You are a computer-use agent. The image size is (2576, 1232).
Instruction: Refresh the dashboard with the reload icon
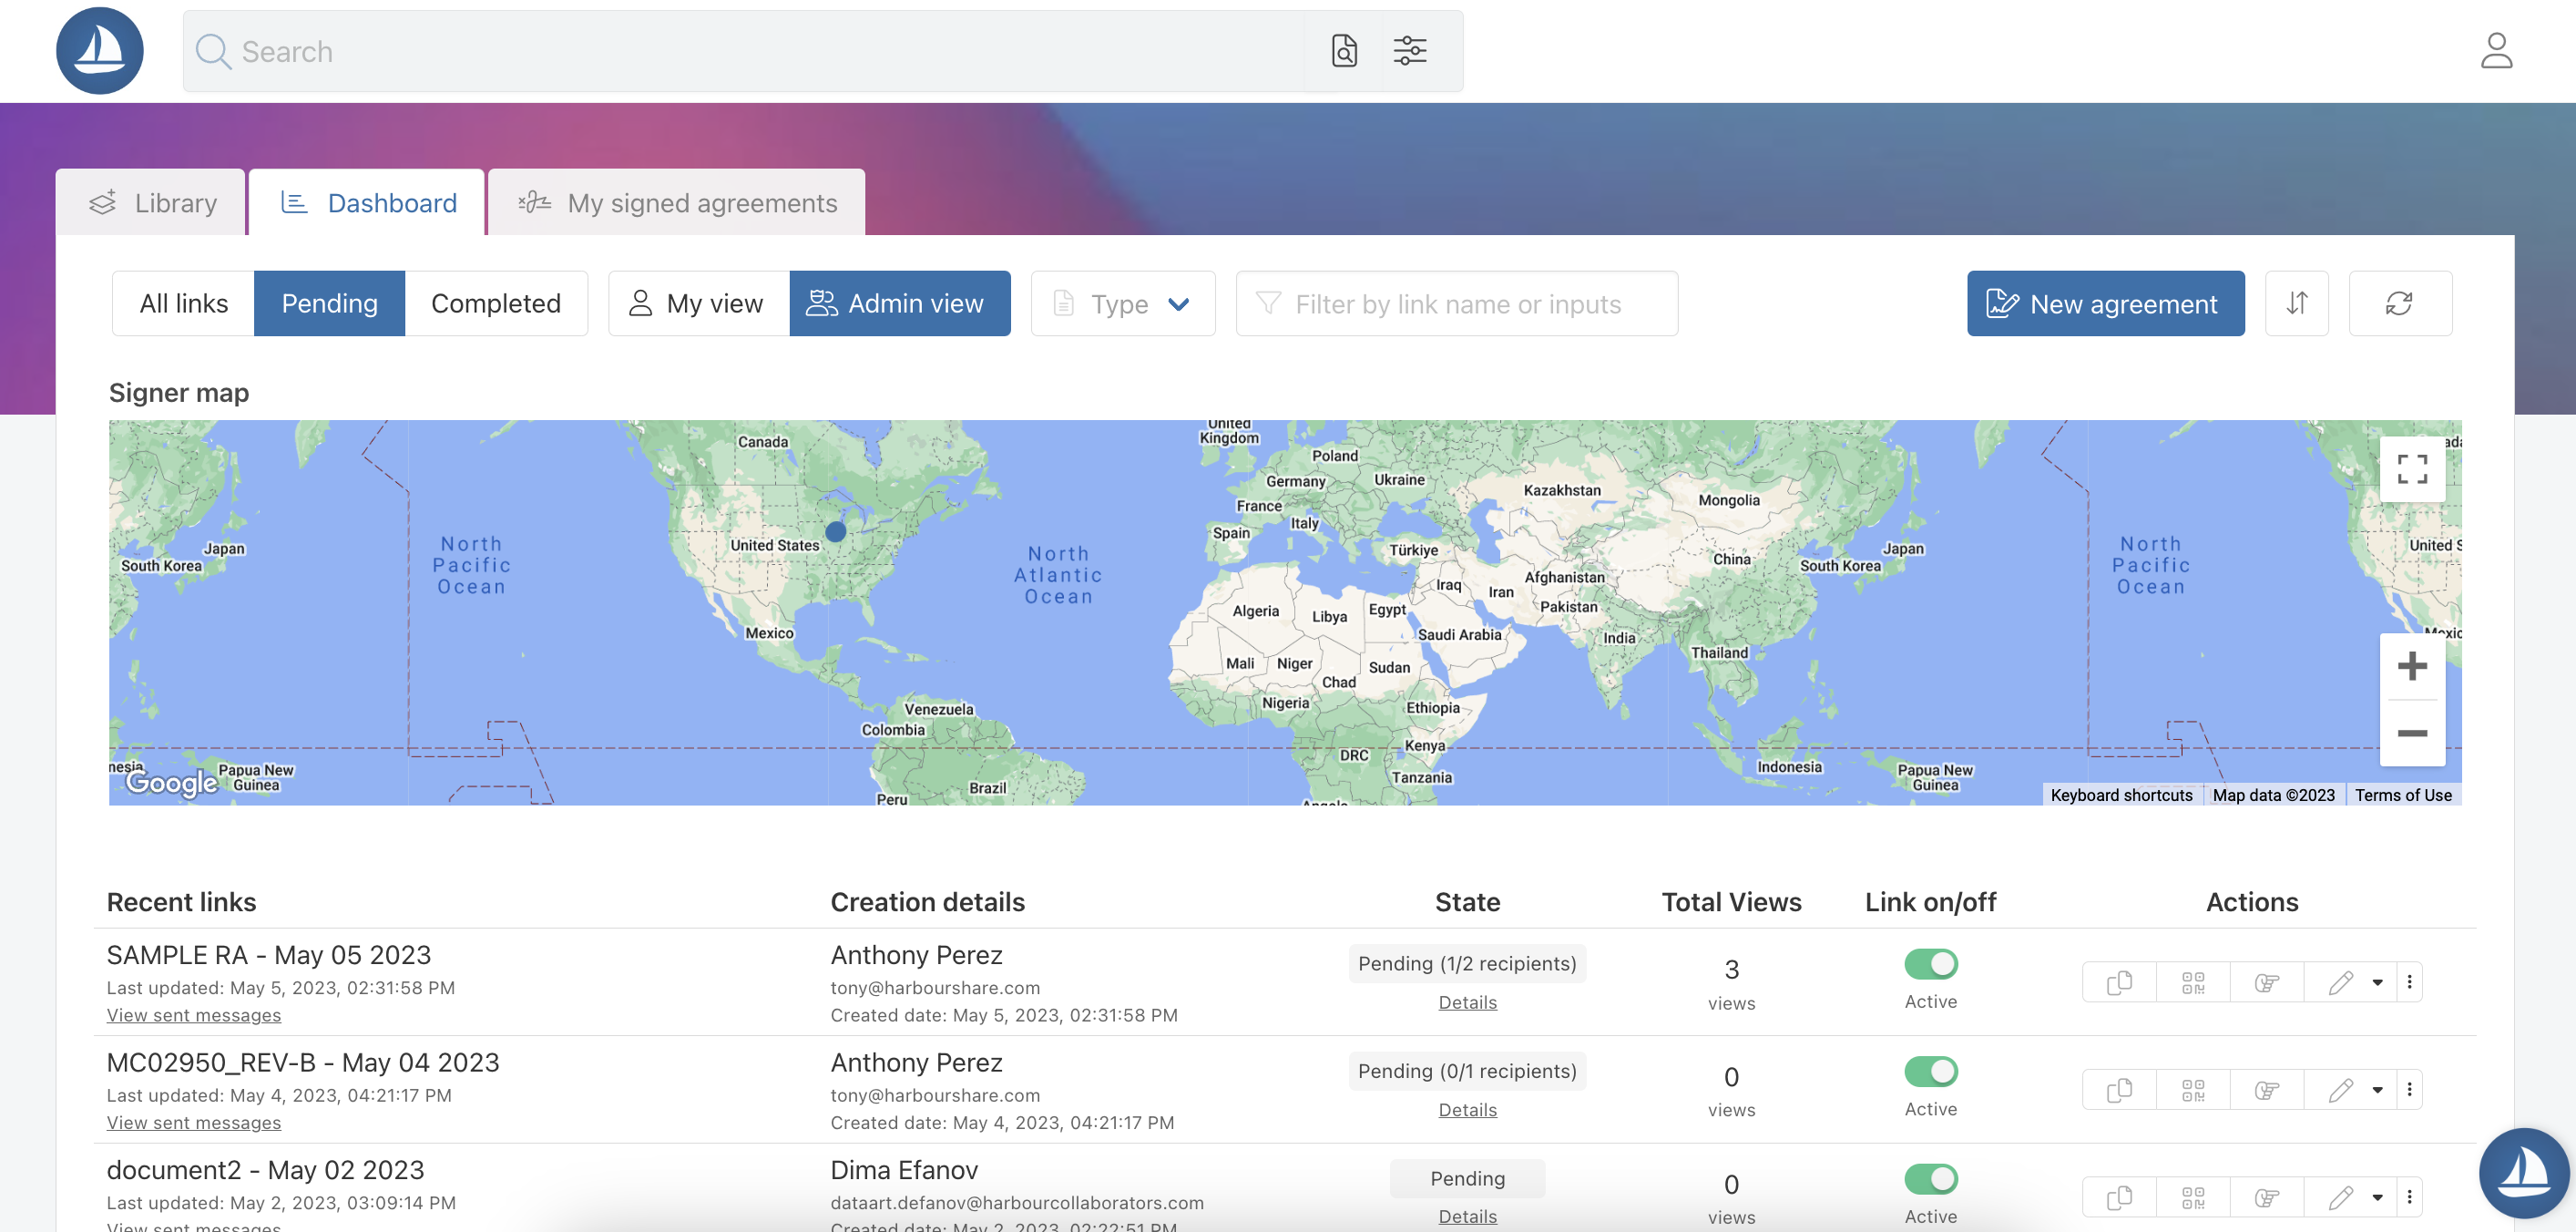pyautogui.click(x=2400, y=303)
